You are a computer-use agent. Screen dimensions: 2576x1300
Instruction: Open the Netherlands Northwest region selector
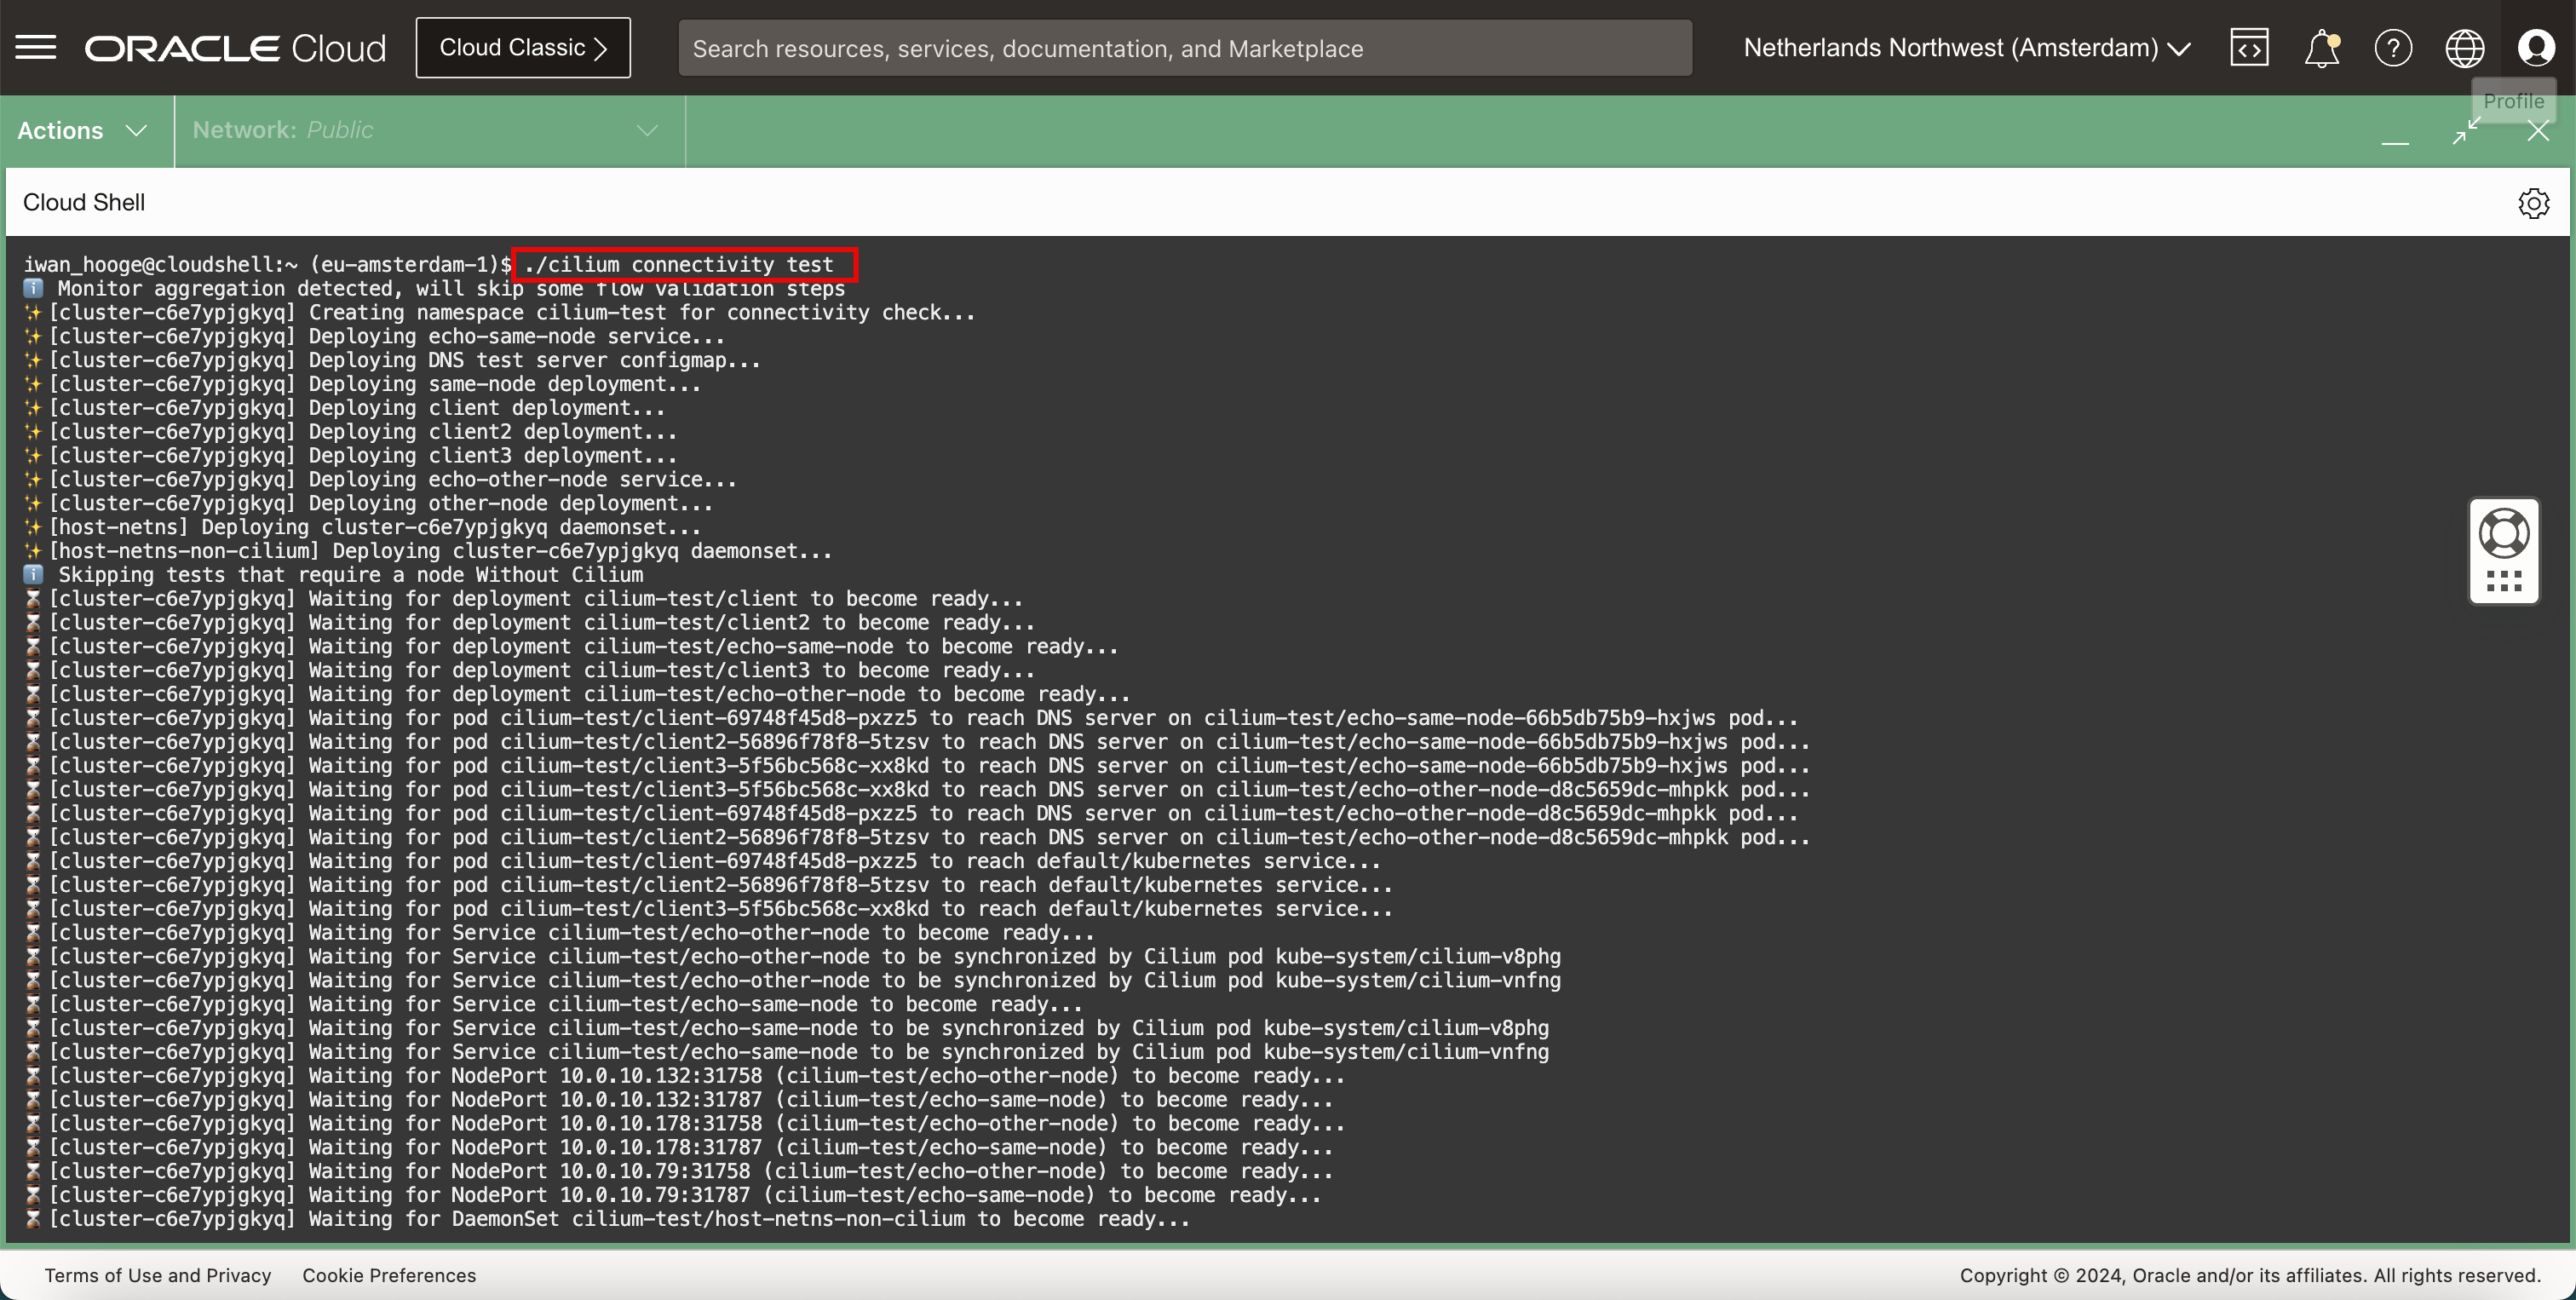pyautogui.click(x=1966, y=47)
